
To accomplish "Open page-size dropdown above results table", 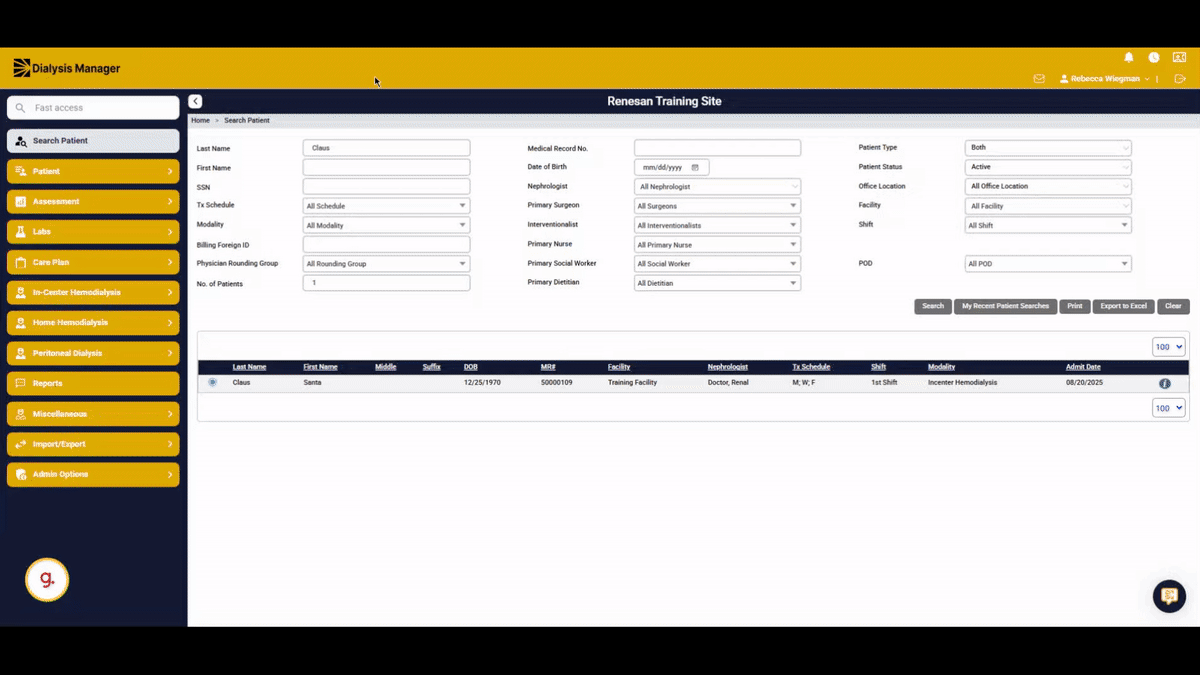I will tap(1168, 347).
